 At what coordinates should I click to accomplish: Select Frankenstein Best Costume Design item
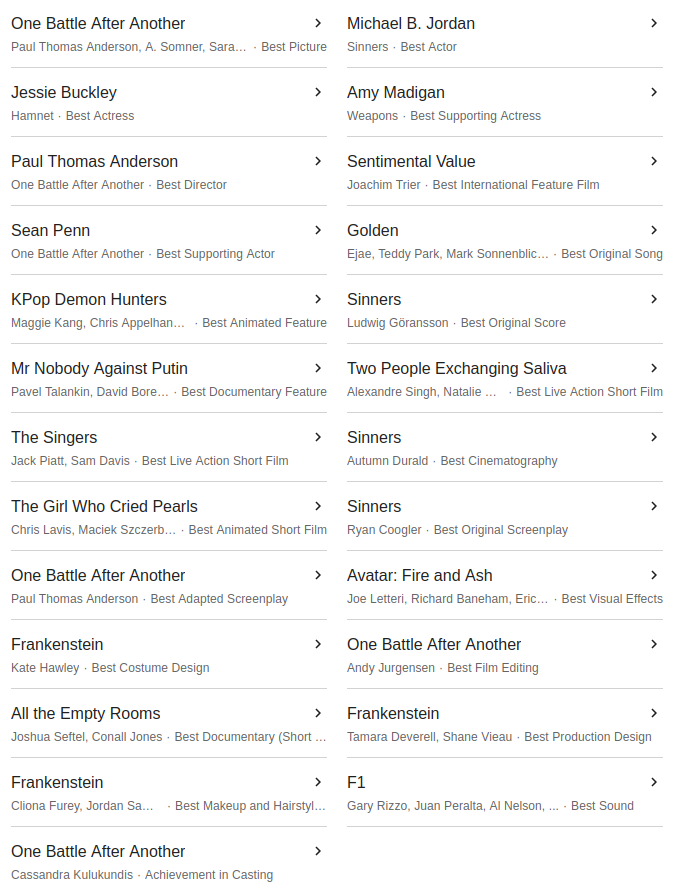click(x=169, y=655)
